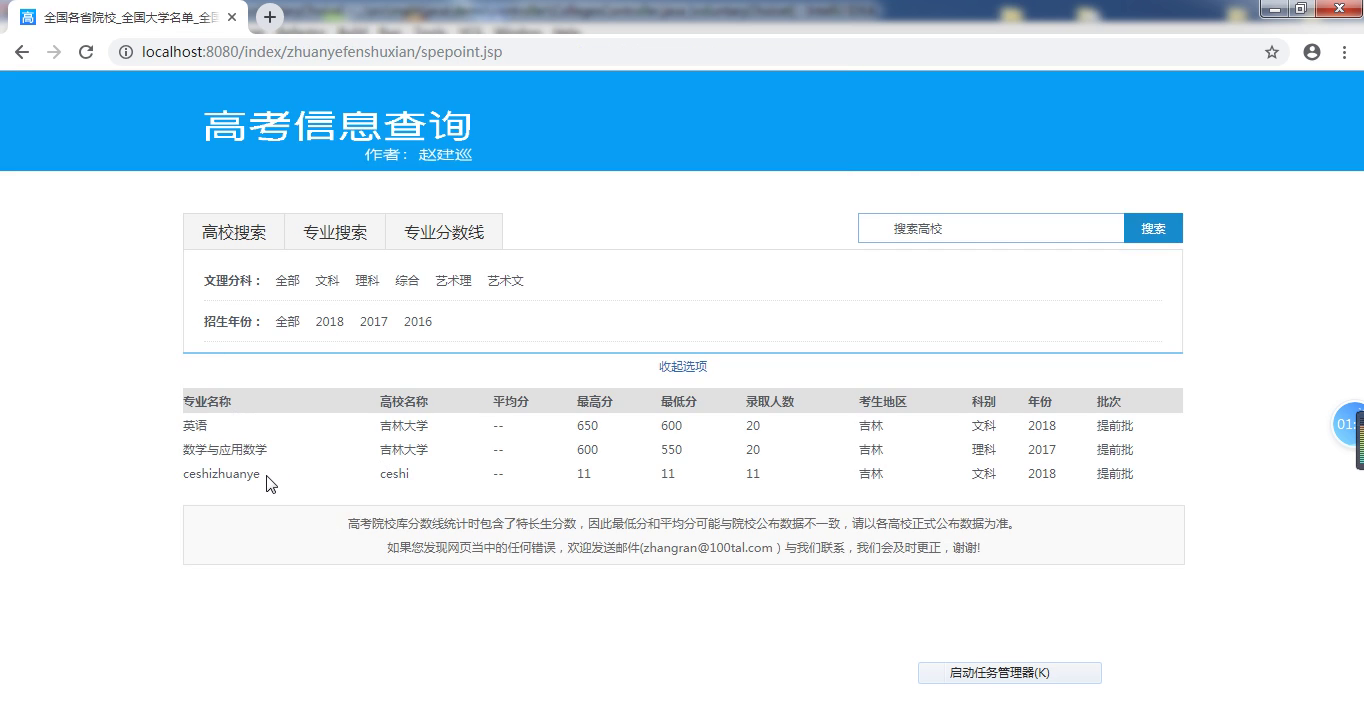Click lowest score 550 in 数学与应用数学 row

click(672, 450)
